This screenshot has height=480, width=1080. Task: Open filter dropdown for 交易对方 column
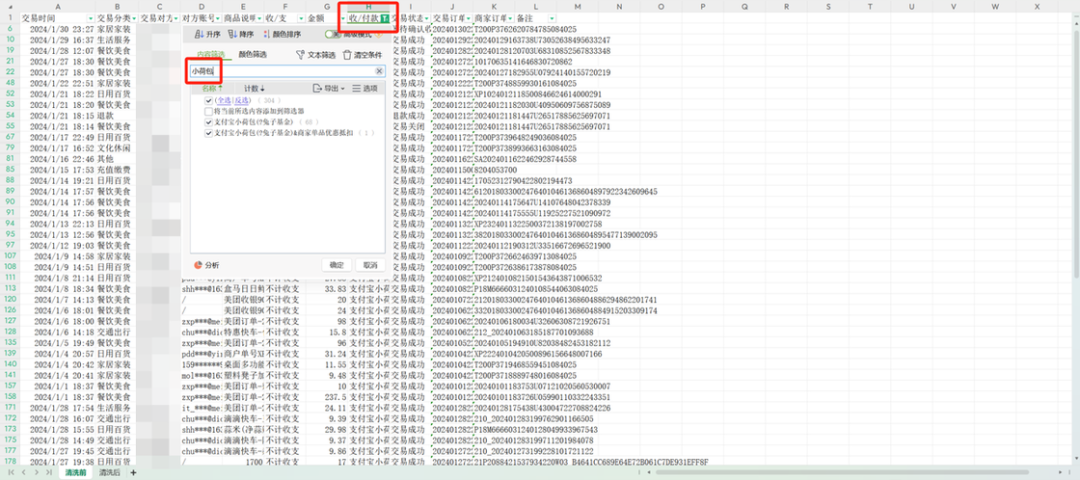pos(175,18)
